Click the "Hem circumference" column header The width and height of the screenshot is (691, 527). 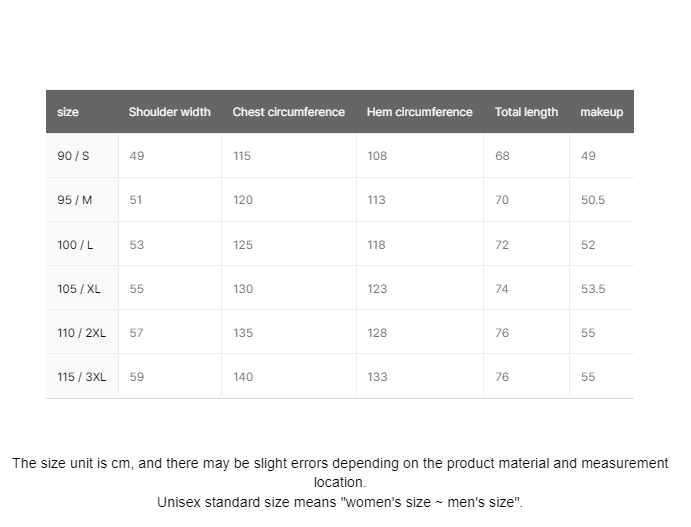click(419, 112)
